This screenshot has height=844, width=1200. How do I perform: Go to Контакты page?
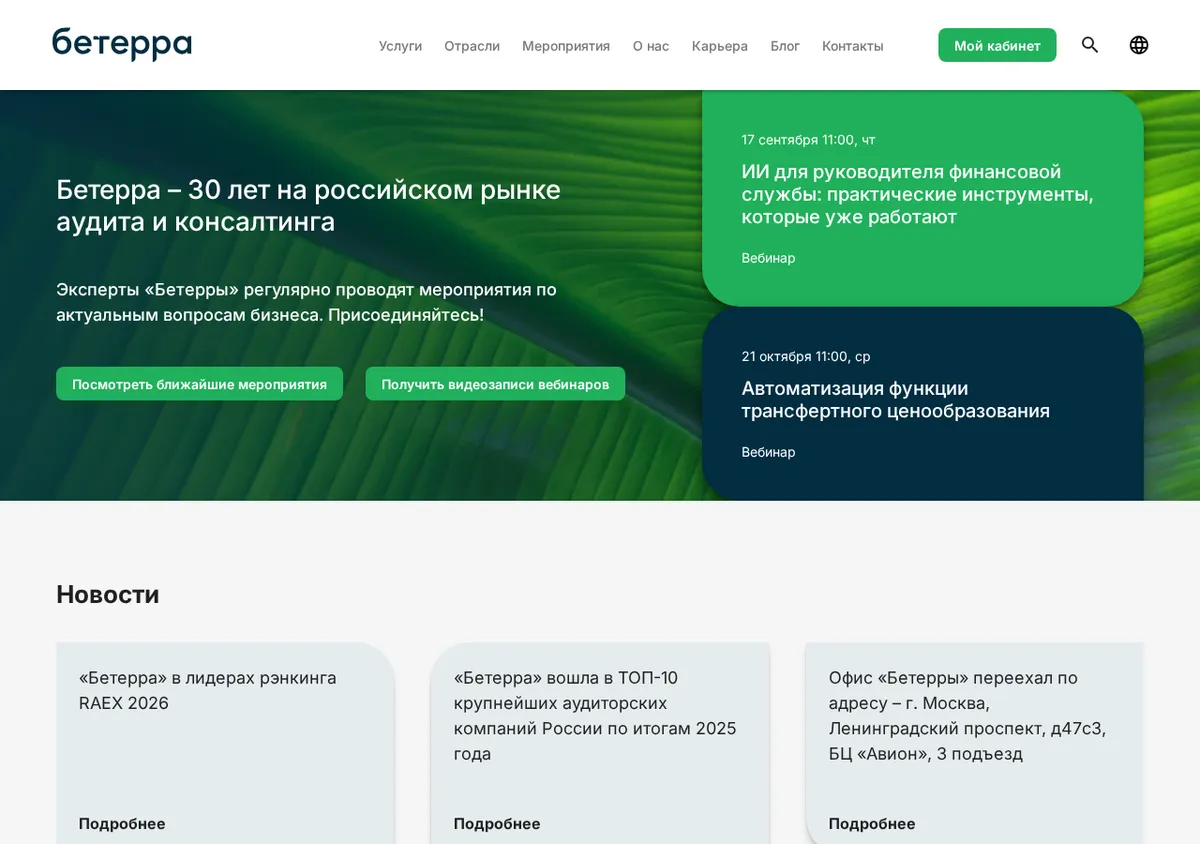(853, 46)
